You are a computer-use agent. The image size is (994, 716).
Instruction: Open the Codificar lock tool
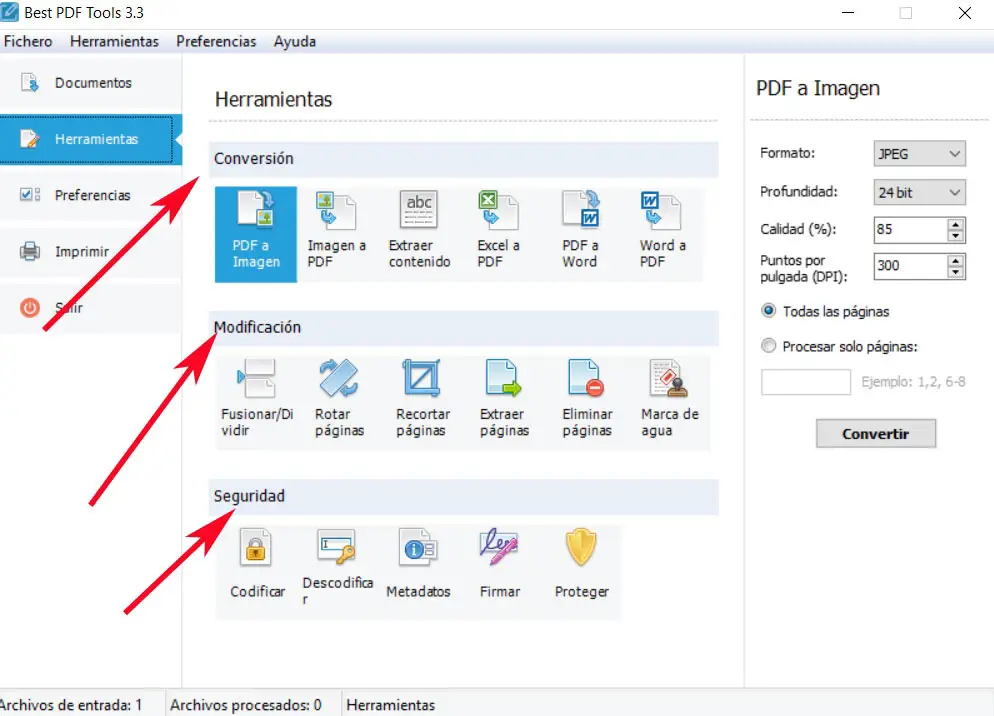pyautogui.click(x=257, y=563)
